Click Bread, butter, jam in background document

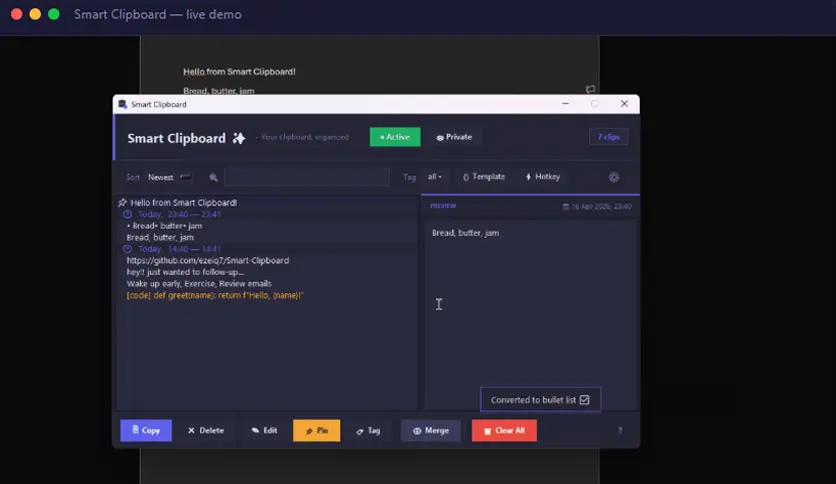(219, 91)
